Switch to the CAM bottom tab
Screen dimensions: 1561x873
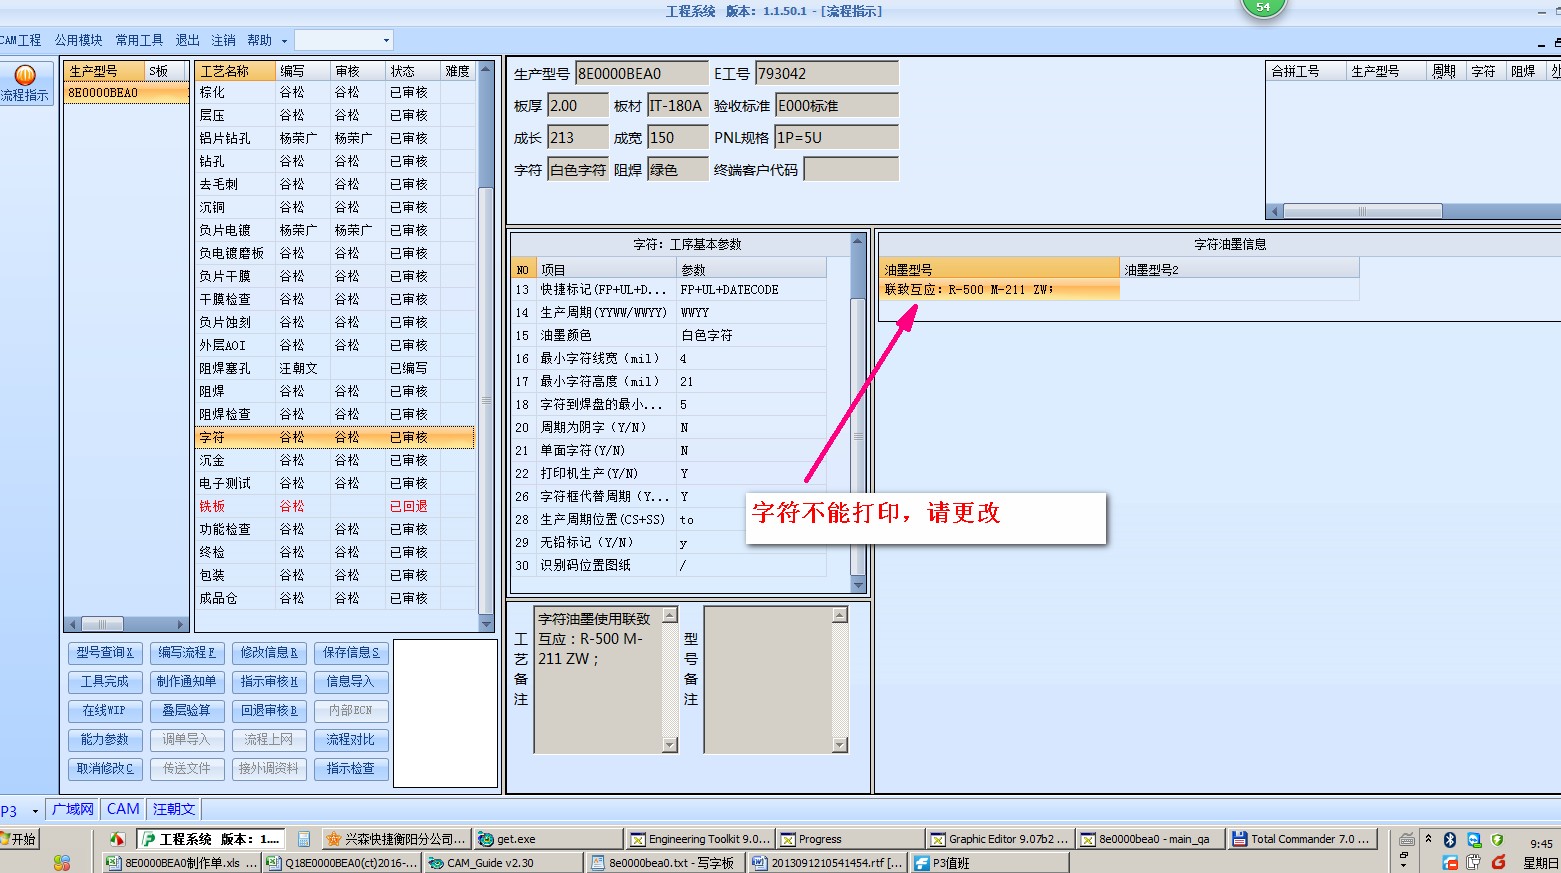click(x=123, y=809)
